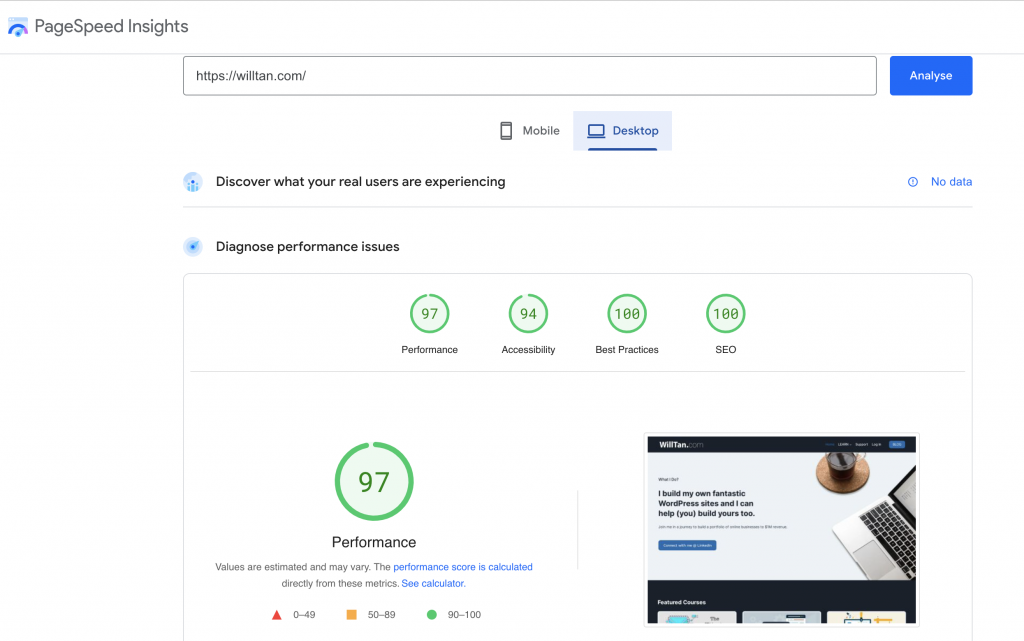Click the desktop laptop icon
Image resolution: width=1024 pixels, height=641 pixels.
596,131
